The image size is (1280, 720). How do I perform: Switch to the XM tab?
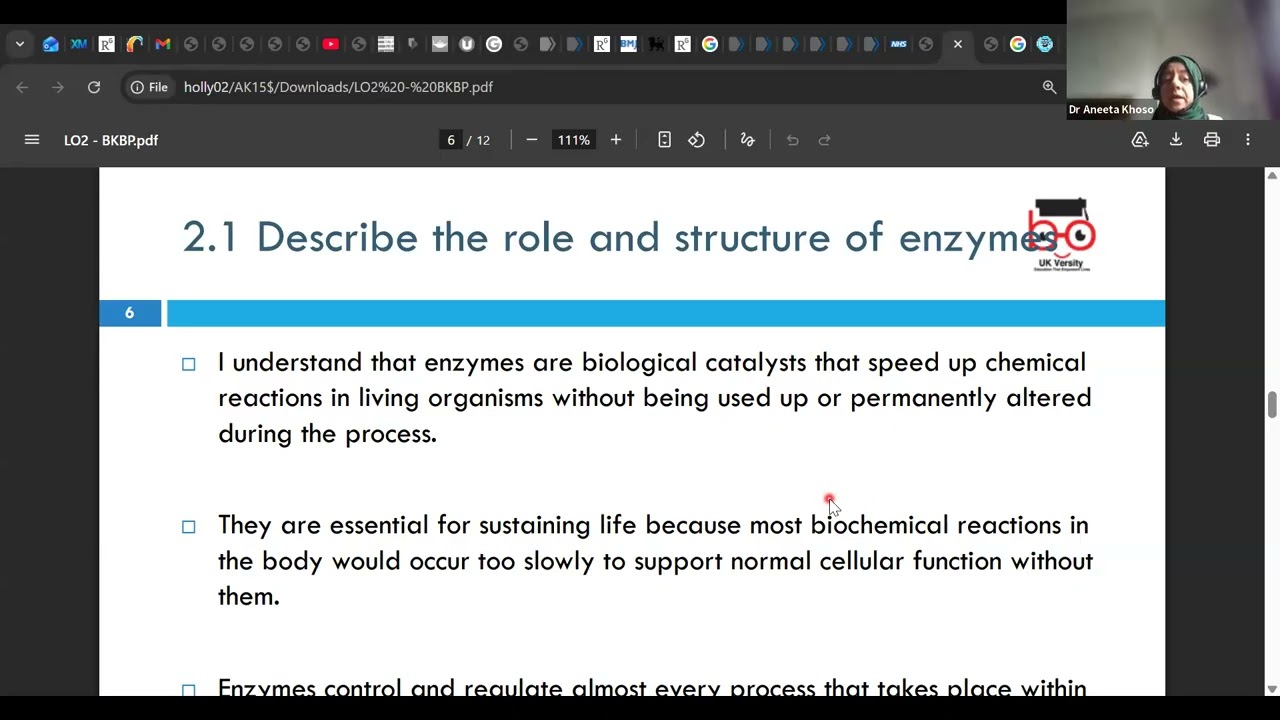79,44
